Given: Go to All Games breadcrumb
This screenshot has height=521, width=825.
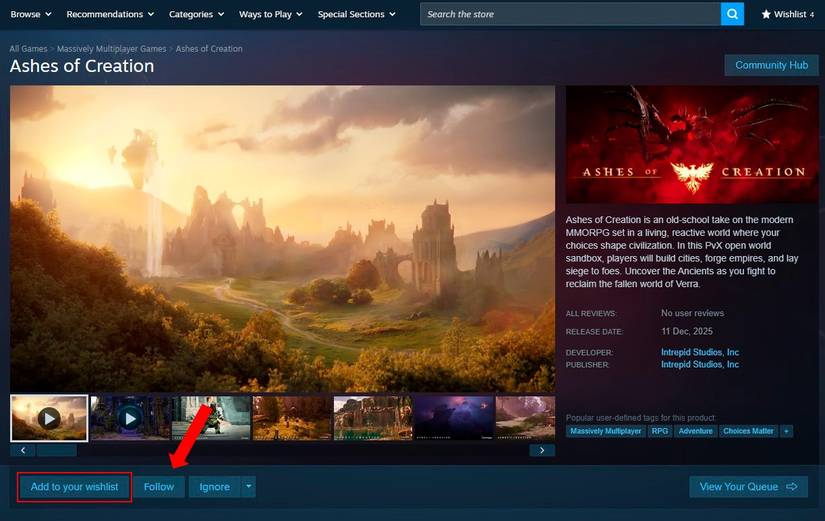Looking at the screenshot, I should click(x=28, y=48).
